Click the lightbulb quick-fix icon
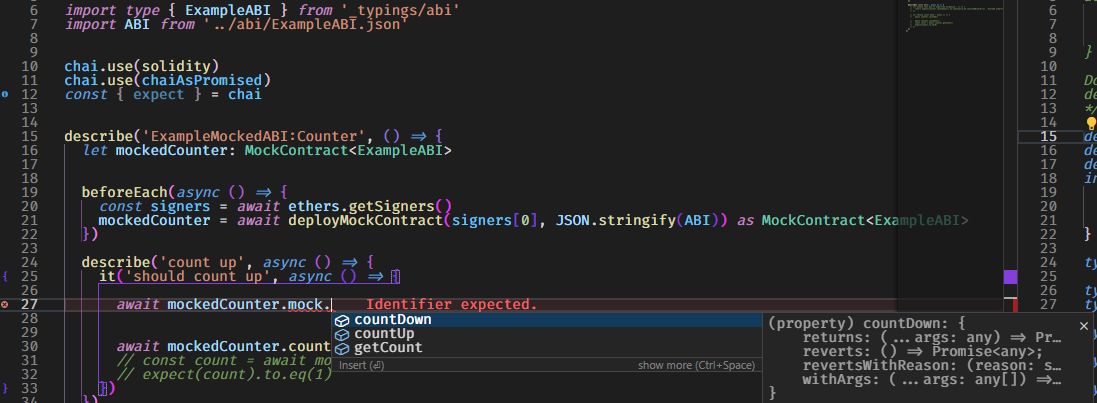 pyautogui.click(x=1091, y=123)
